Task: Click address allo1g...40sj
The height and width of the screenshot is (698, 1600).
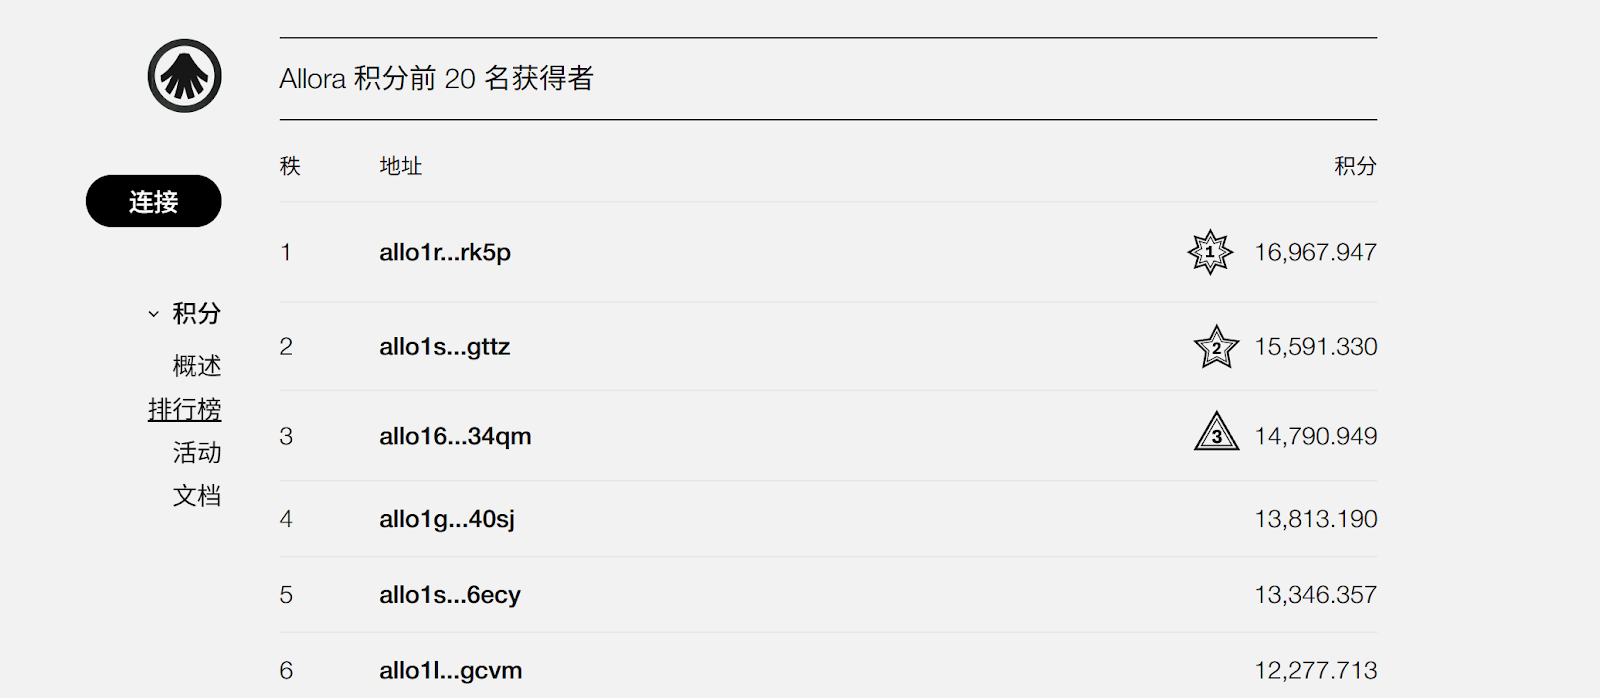Action: coord(447,519)
